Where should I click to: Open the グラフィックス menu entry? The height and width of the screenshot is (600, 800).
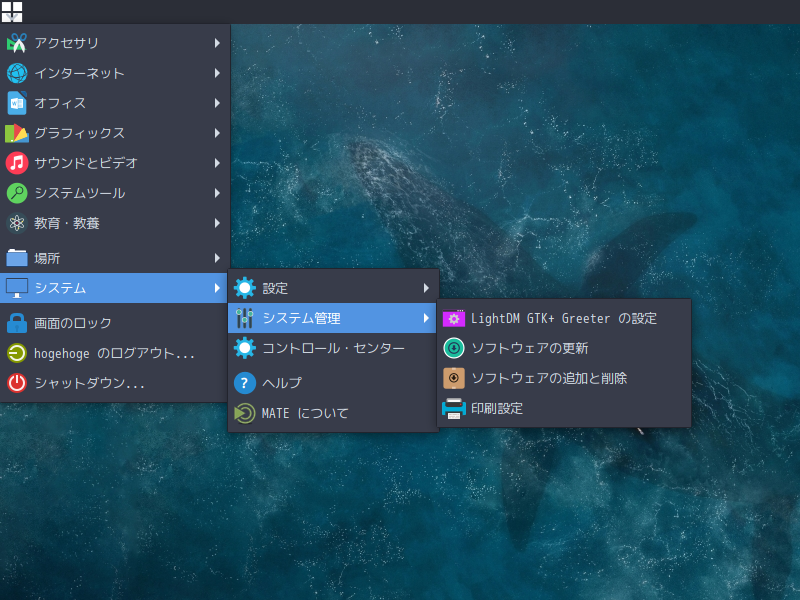[115, 133]
